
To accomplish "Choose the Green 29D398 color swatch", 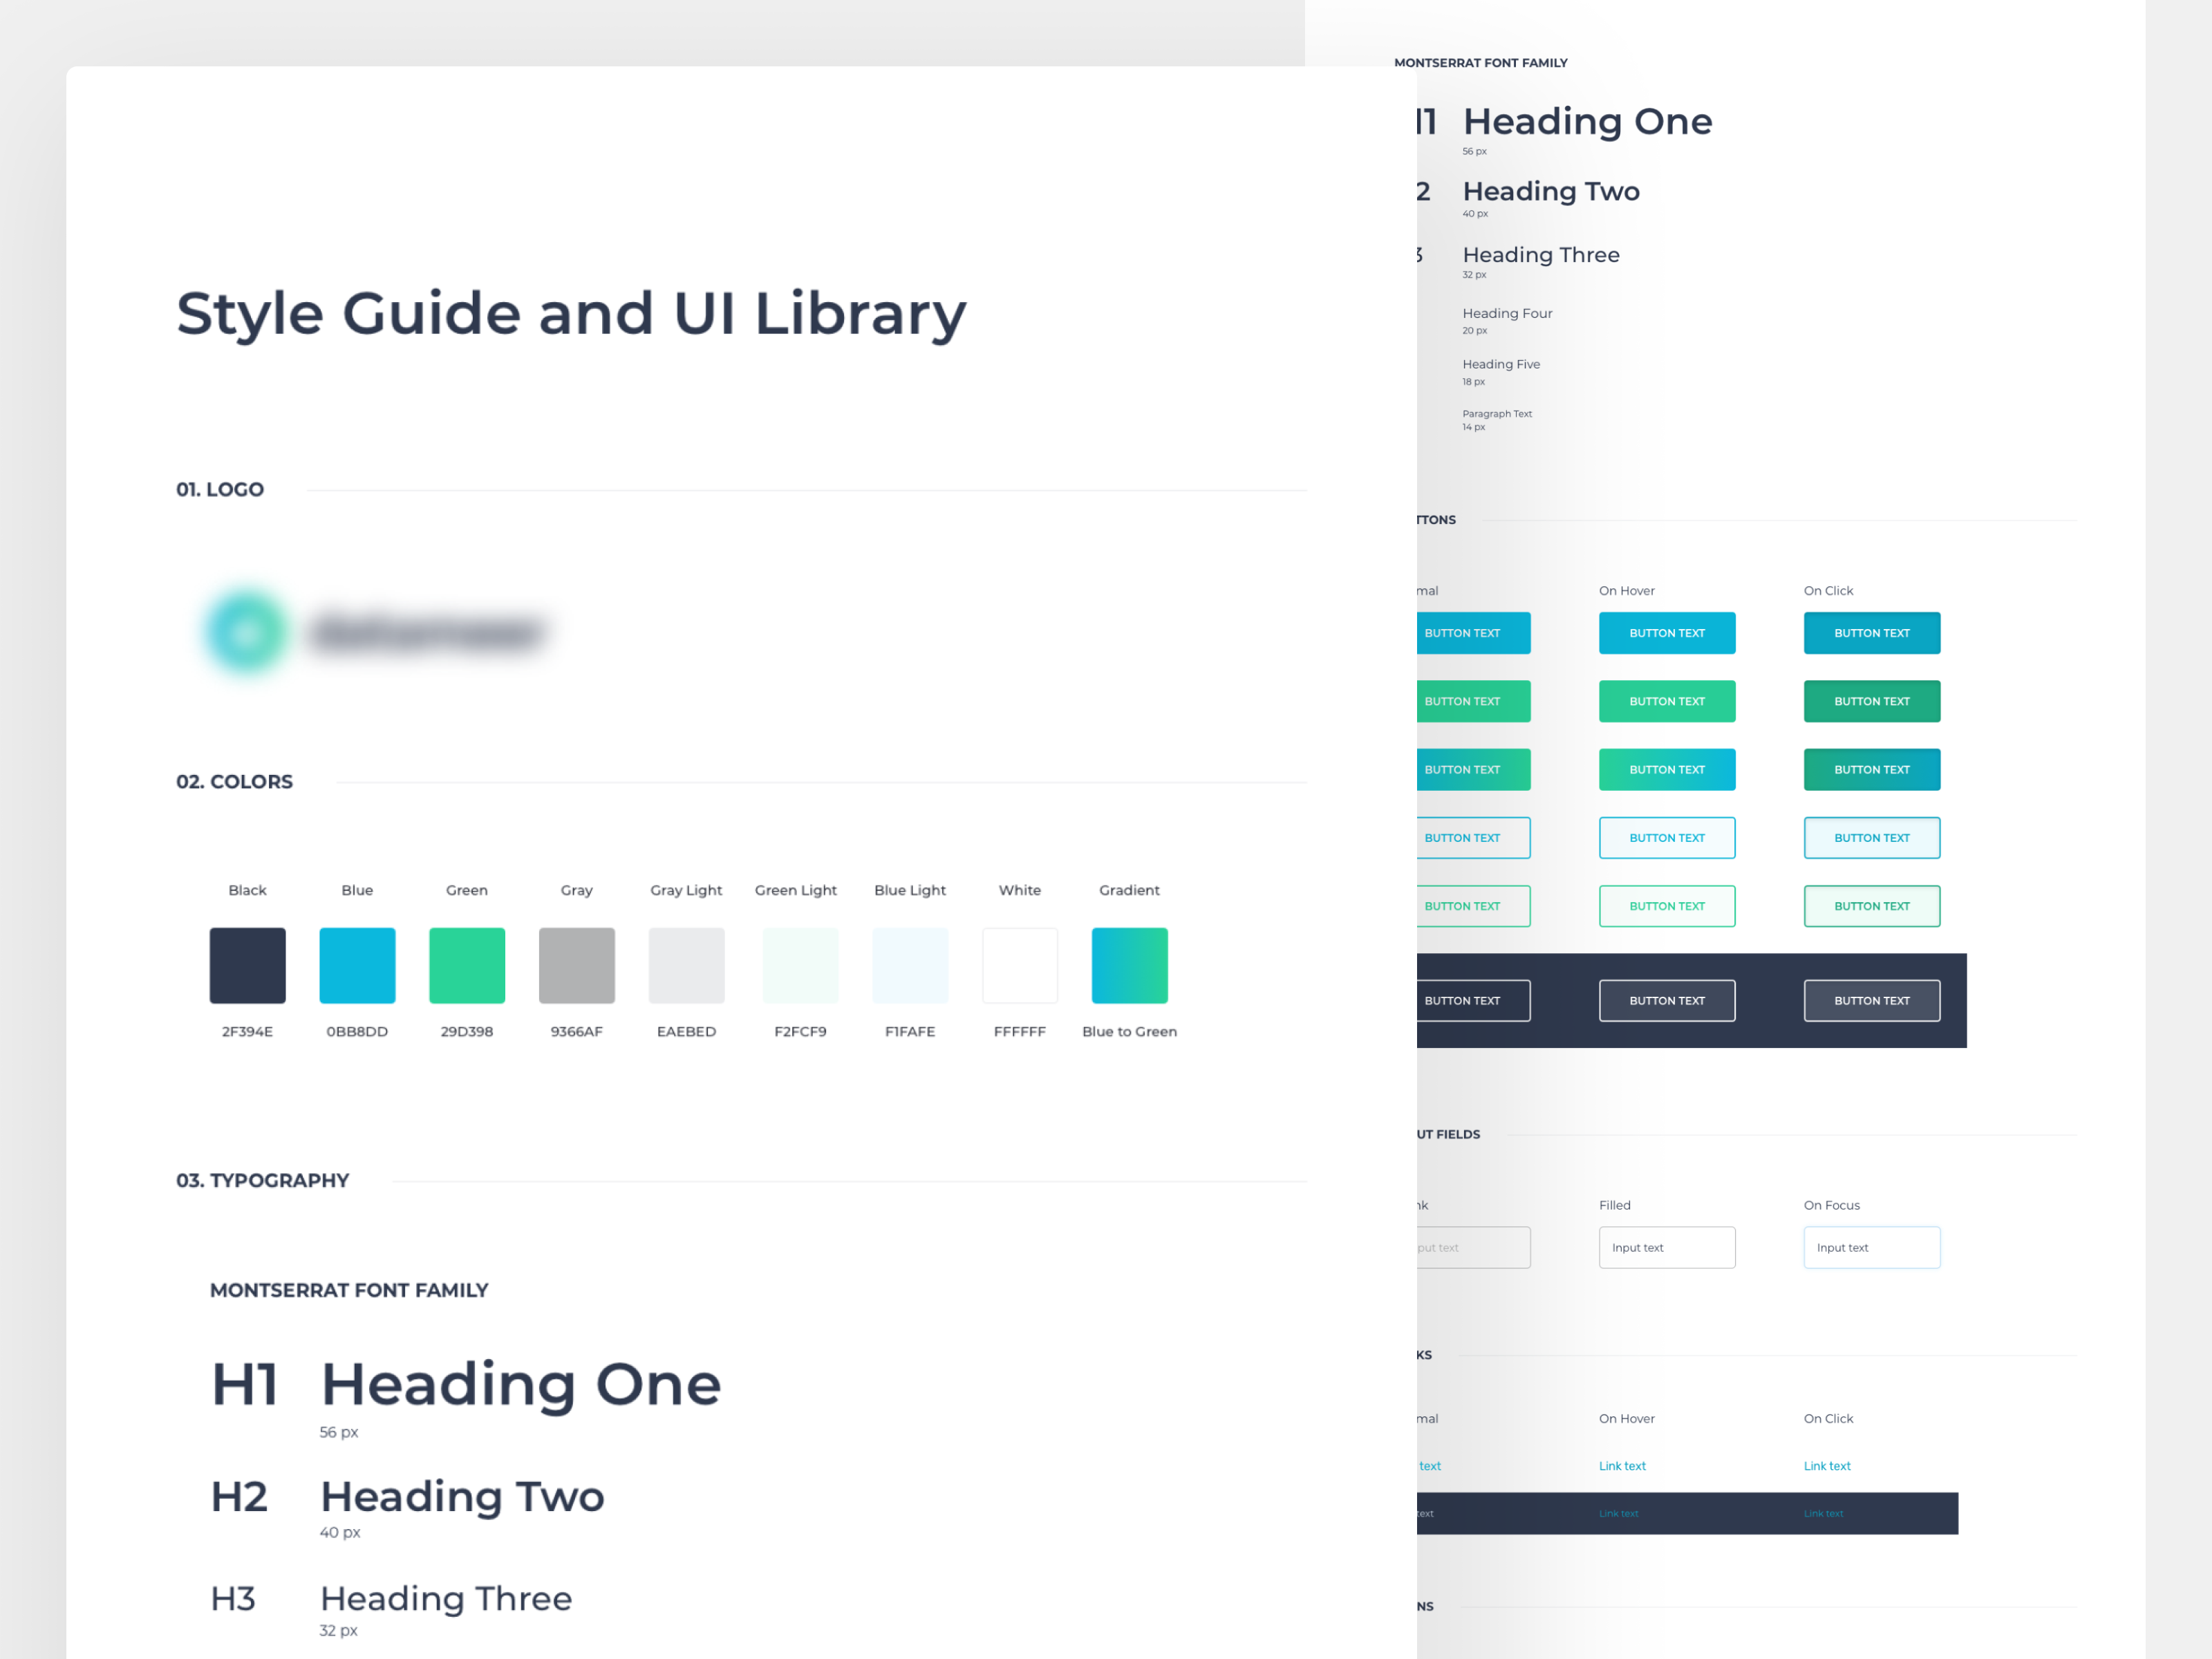I will (x=467, y=965).
